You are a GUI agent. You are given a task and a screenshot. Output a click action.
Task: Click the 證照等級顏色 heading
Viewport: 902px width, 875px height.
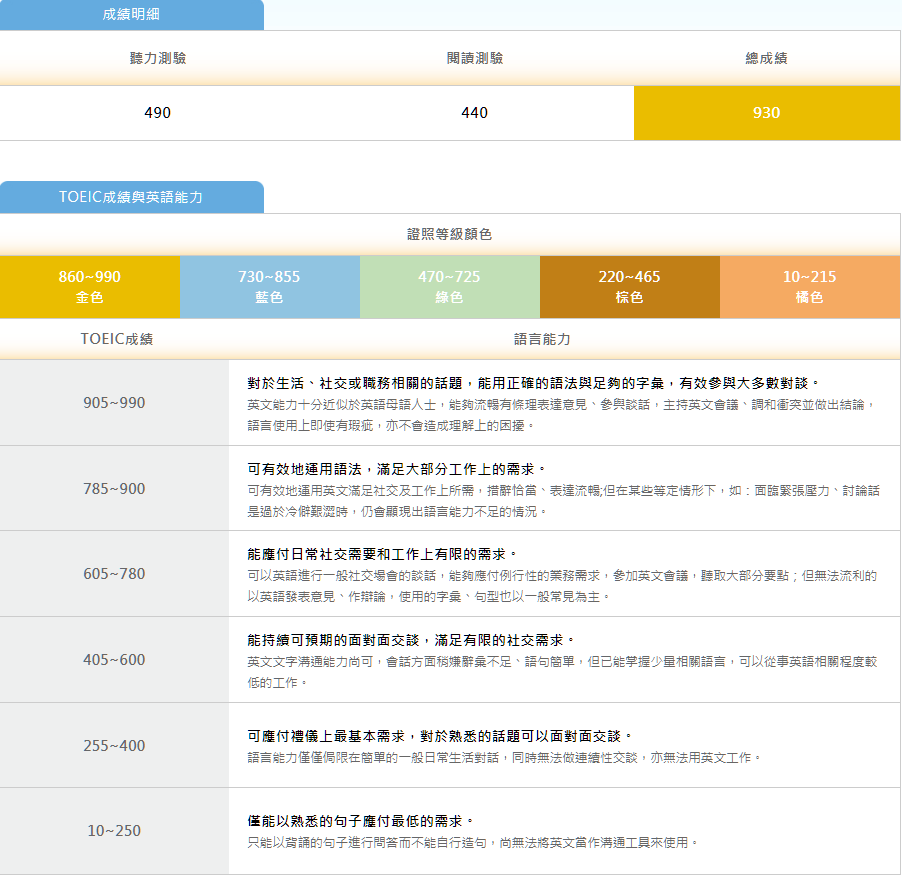click(x=449, y=234)
